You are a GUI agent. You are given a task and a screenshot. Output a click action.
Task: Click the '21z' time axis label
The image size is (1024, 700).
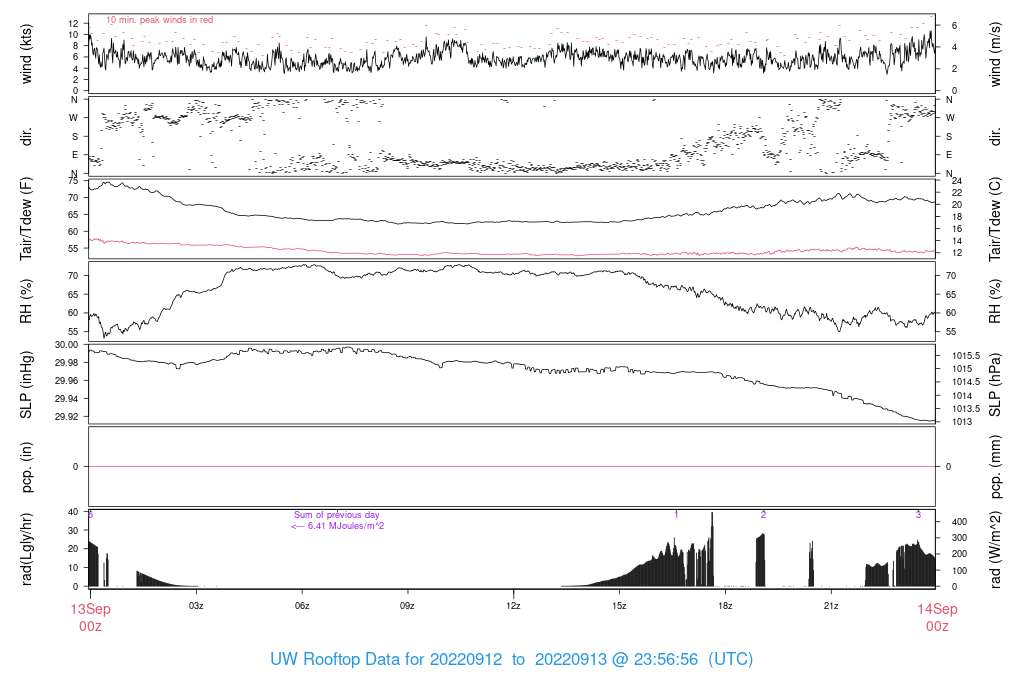(x=831, y=606)
